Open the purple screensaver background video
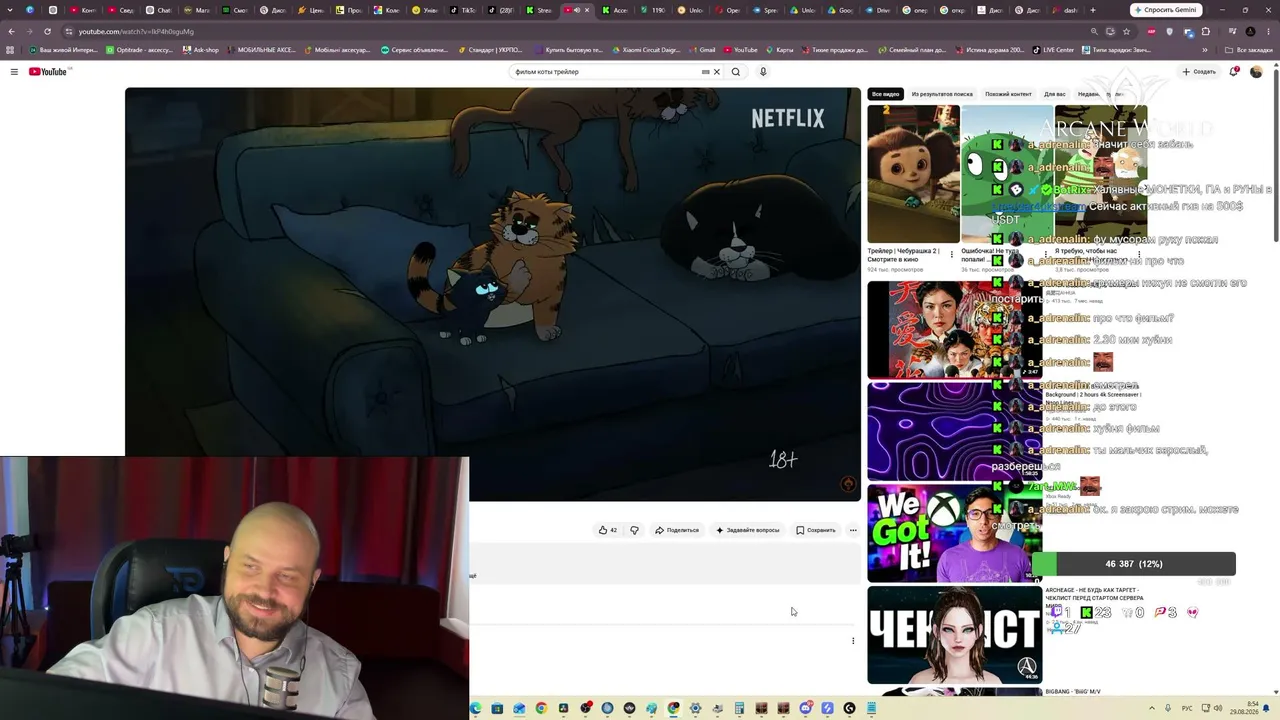The image size is (1280, 720). click(954, 431)
